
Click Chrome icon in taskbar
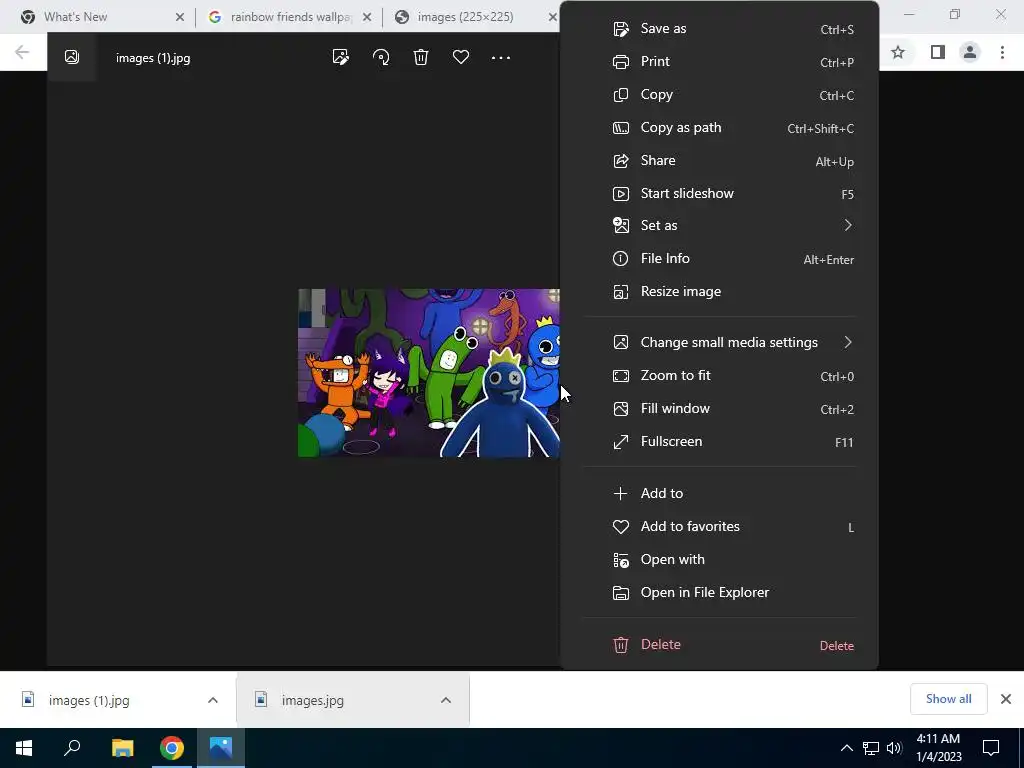[x=172, y=748]
